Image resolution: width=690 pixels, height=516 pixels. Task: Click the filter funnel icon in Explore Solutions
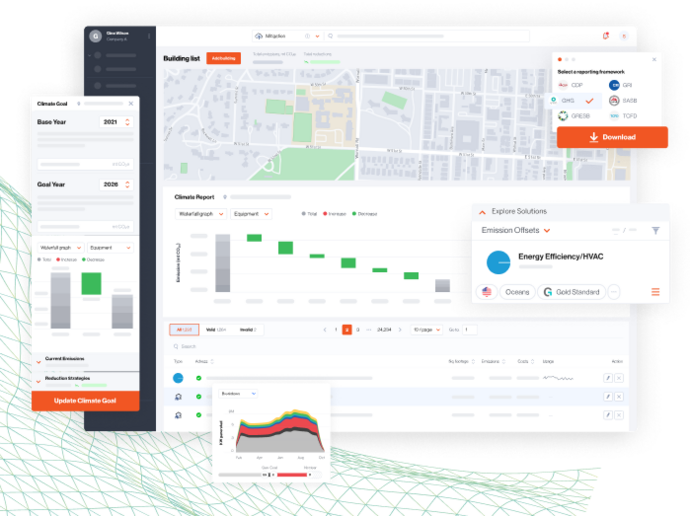point(656,231)
